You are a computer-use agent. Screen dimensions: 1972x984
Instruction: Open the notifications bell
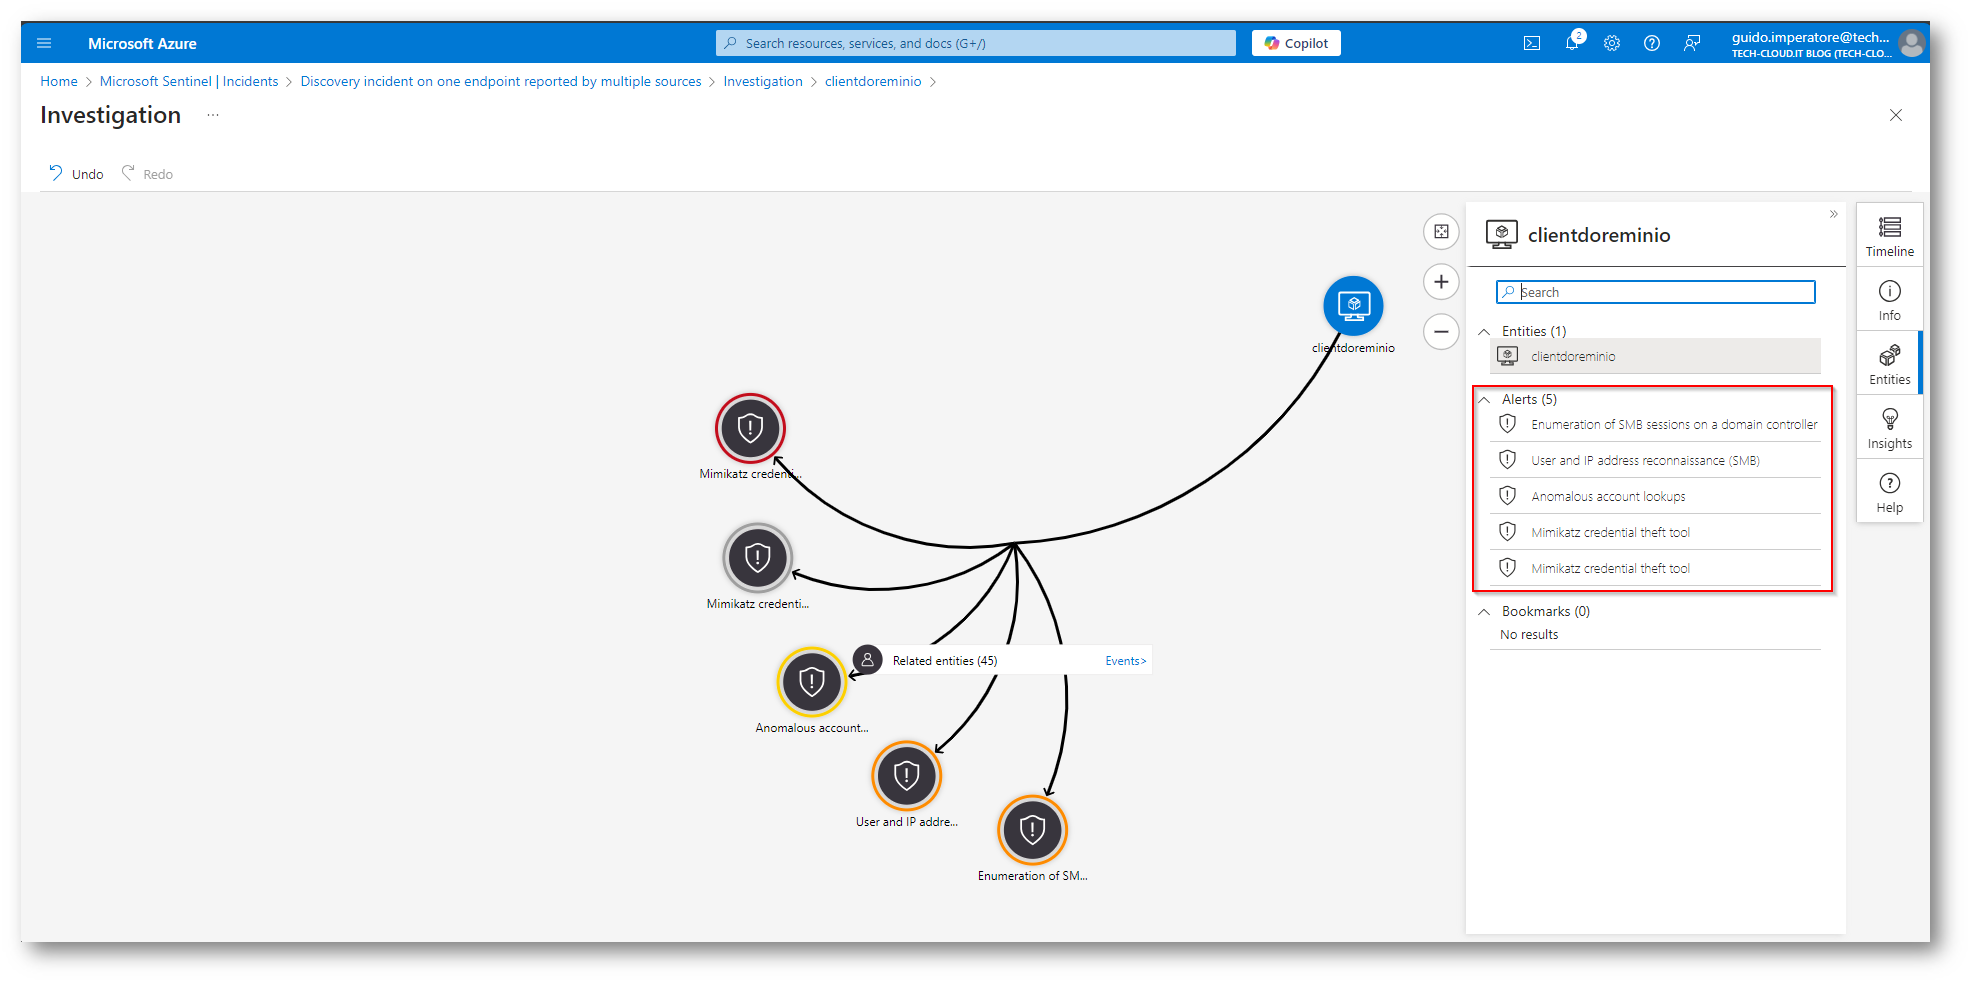(1572, 43)
